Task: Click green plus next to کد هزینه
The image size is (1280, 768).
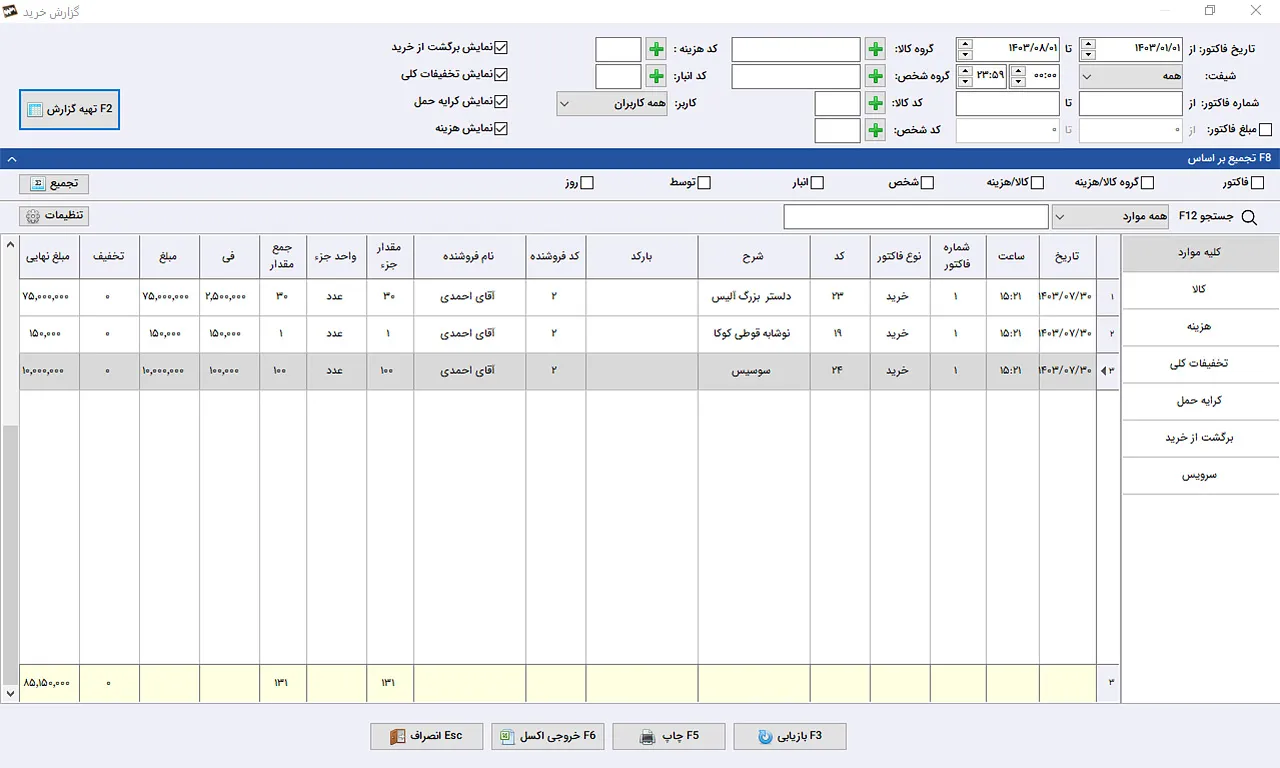Action: [x=655, y=50]
